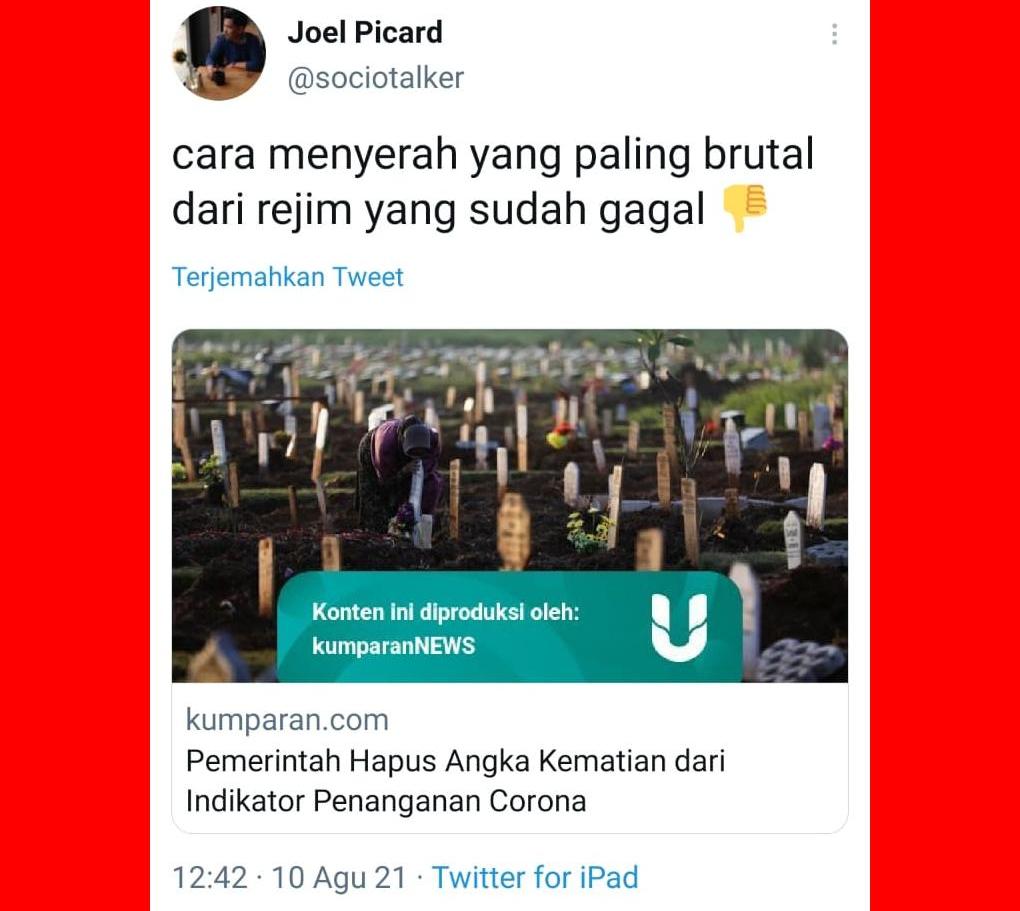The image size is (1020, 911).
Task: Open the Twitter for iPad source link
Action: (x=535, y=877)
